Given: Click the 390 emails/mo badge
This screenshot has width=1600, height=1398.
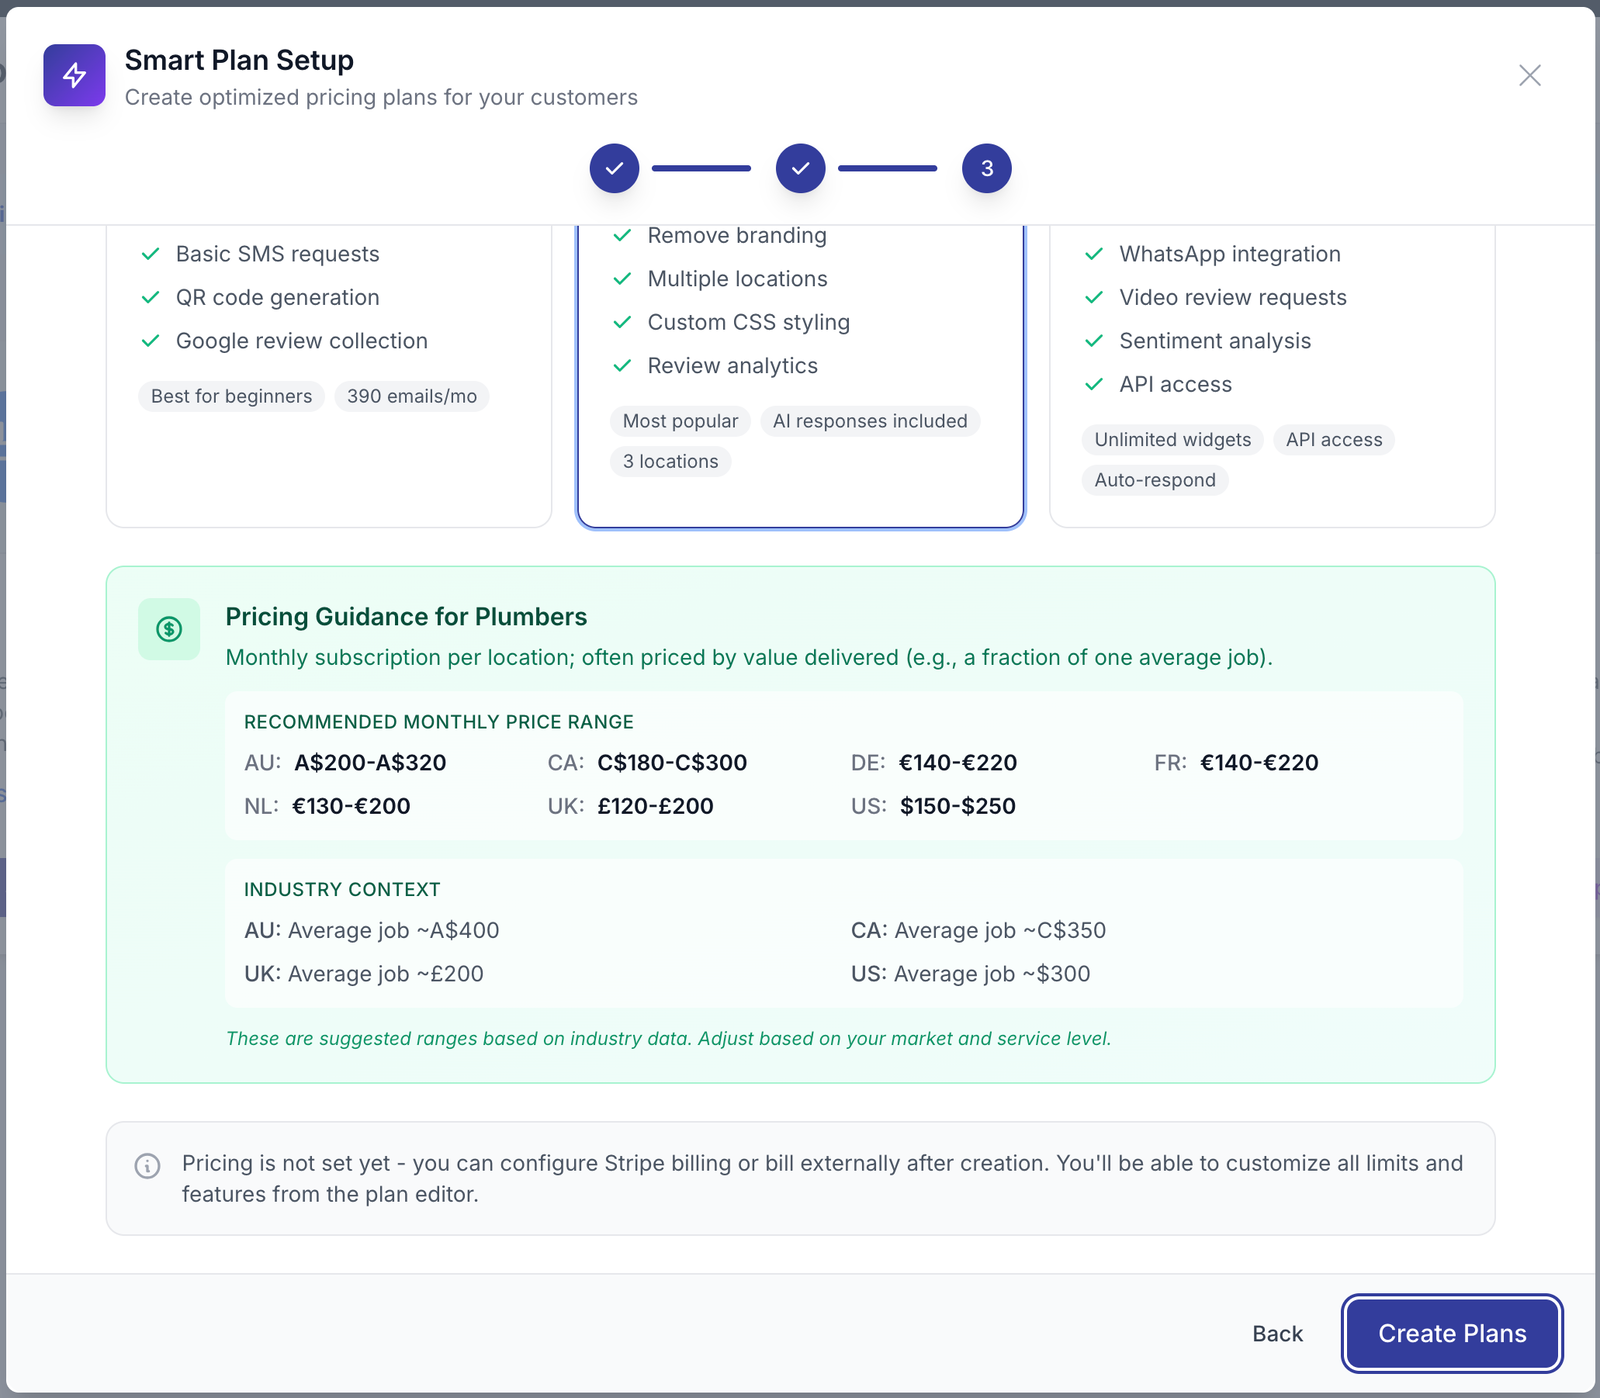Looking at the screenshot, I should coord(411,396).
